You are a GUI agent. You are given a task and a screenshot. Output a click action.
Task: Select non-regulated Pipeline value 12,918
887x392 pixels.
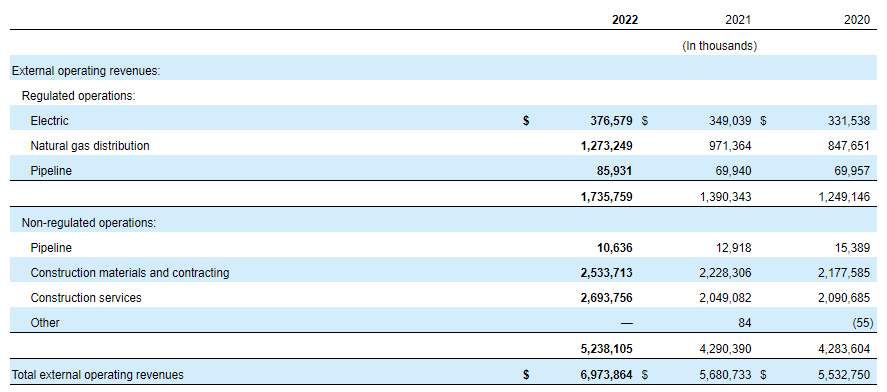tap(735, 248)
